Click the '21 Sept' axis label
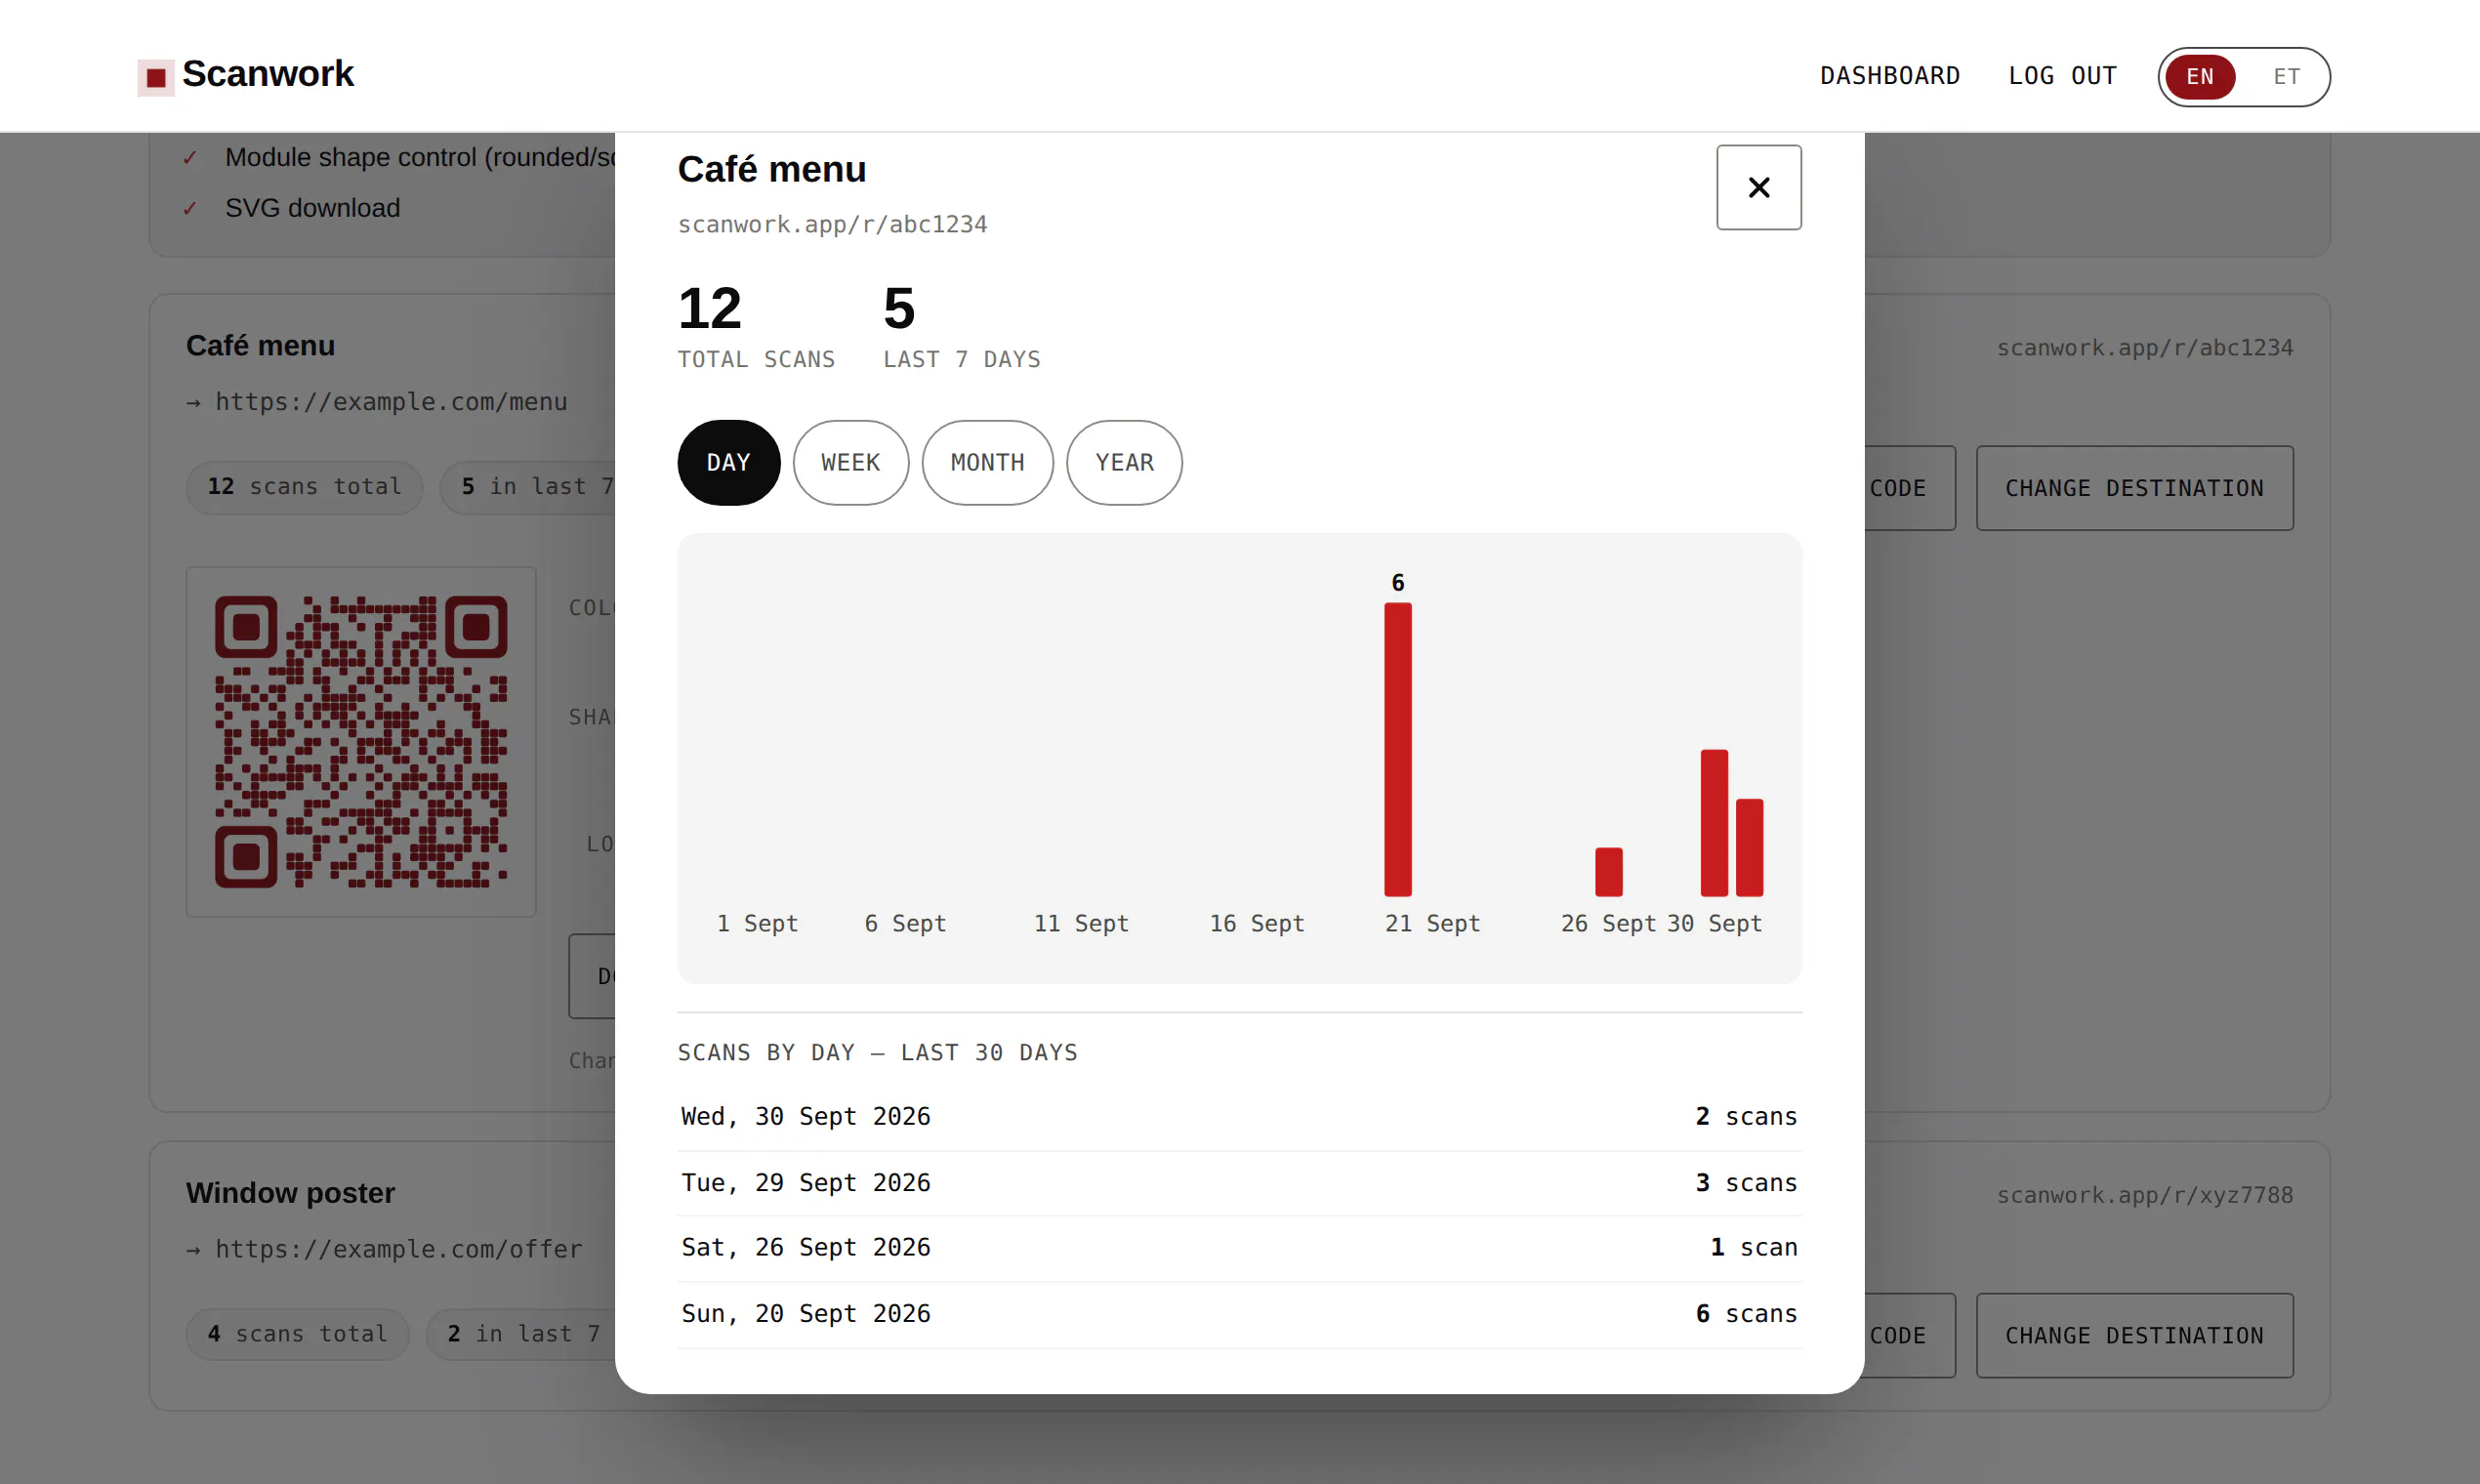The width and height of the screenshot is (2480, 1484). click(x=1432, y=924)
